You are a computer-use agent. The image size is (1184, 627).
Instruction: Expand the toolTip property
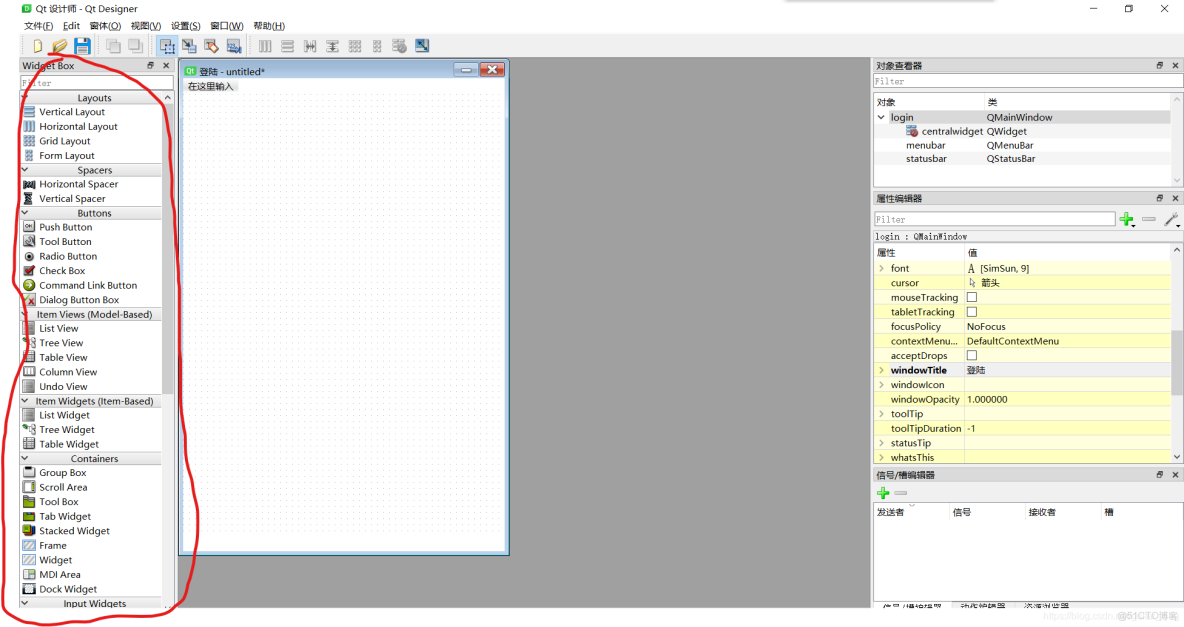point(881,414)
